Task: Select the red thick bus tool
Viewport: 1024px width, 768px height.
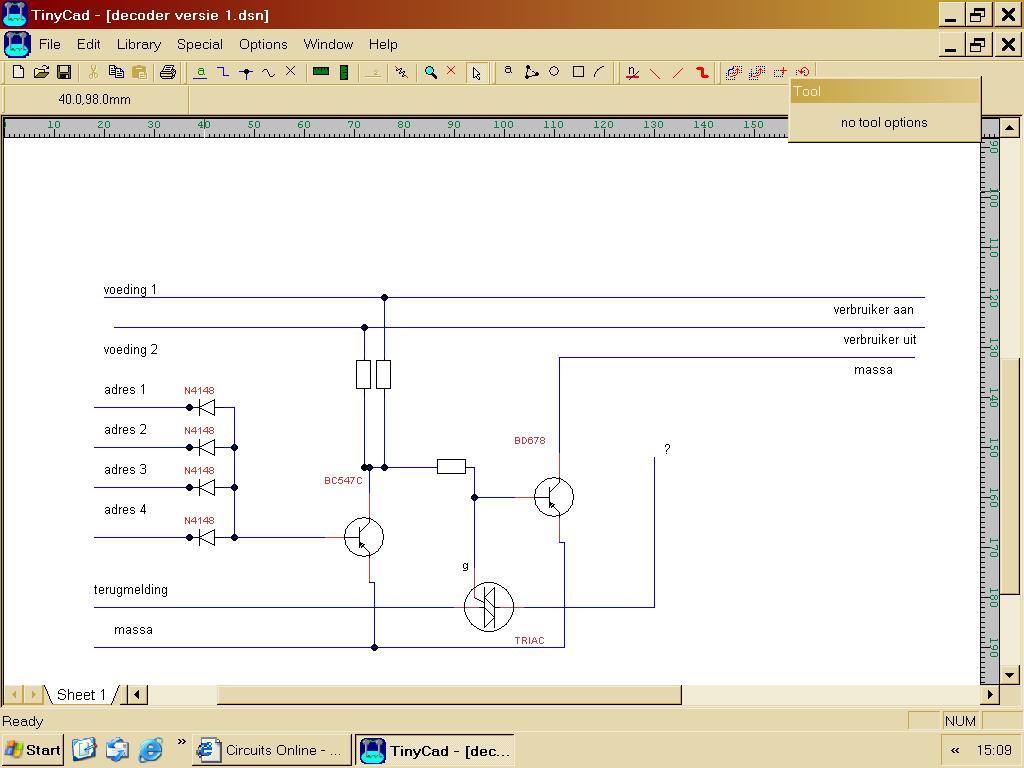Action: [x=702, y=72]
